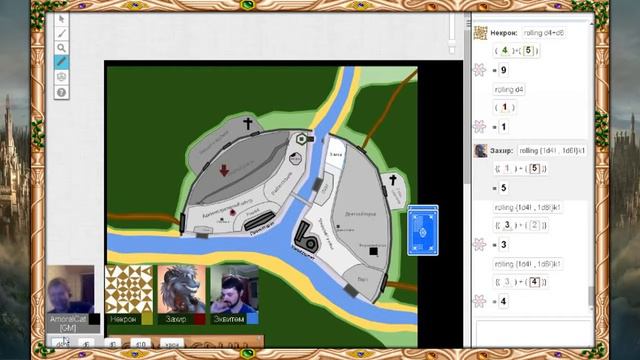Click Эквитем's webcam video thumbnail

click(234, 289)
